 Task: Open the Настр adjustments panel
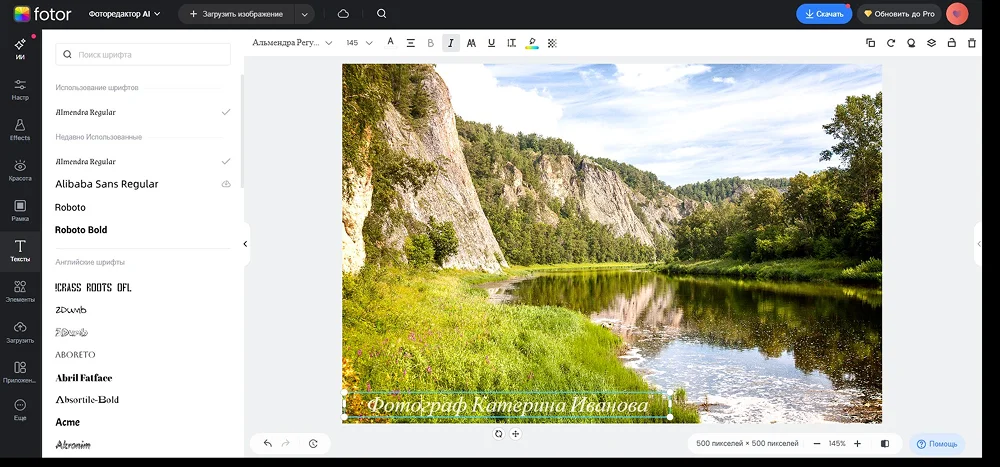pyautogui.click(x=20, y=90)
